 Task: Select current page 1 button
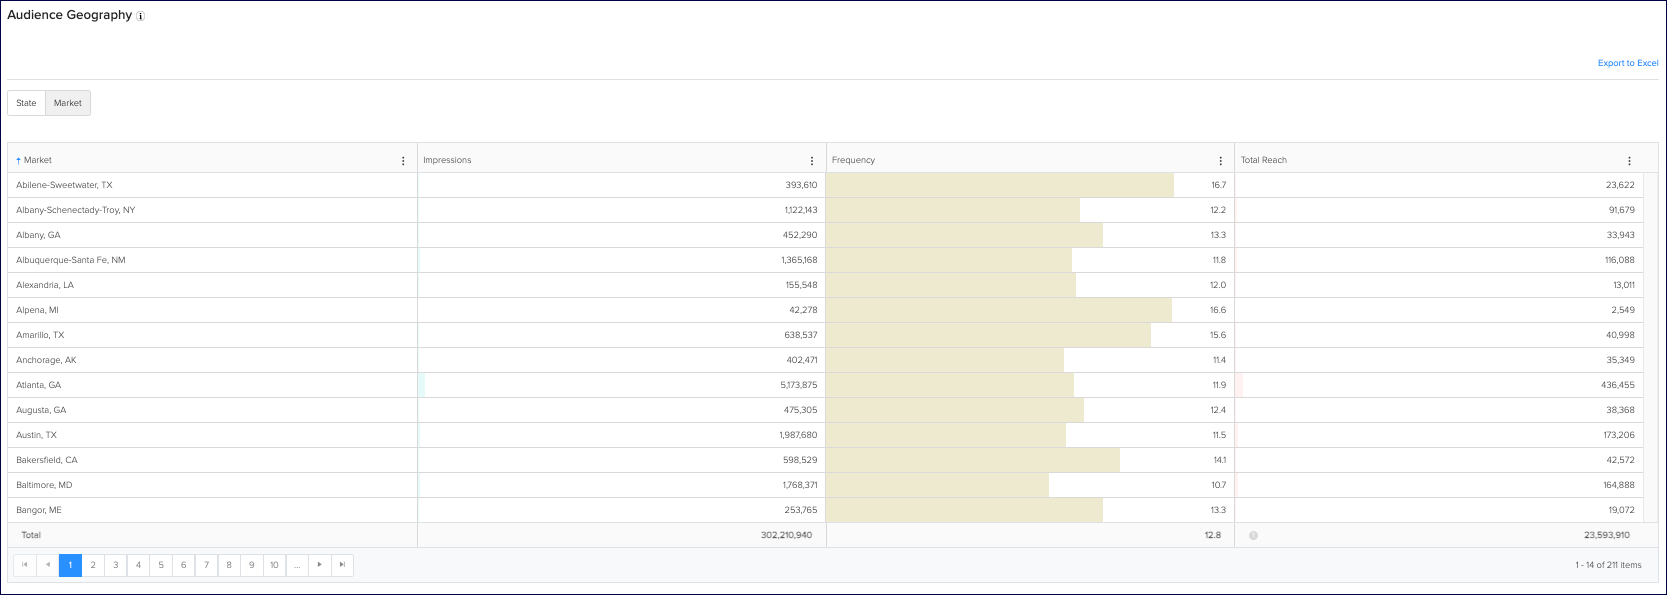70,565
